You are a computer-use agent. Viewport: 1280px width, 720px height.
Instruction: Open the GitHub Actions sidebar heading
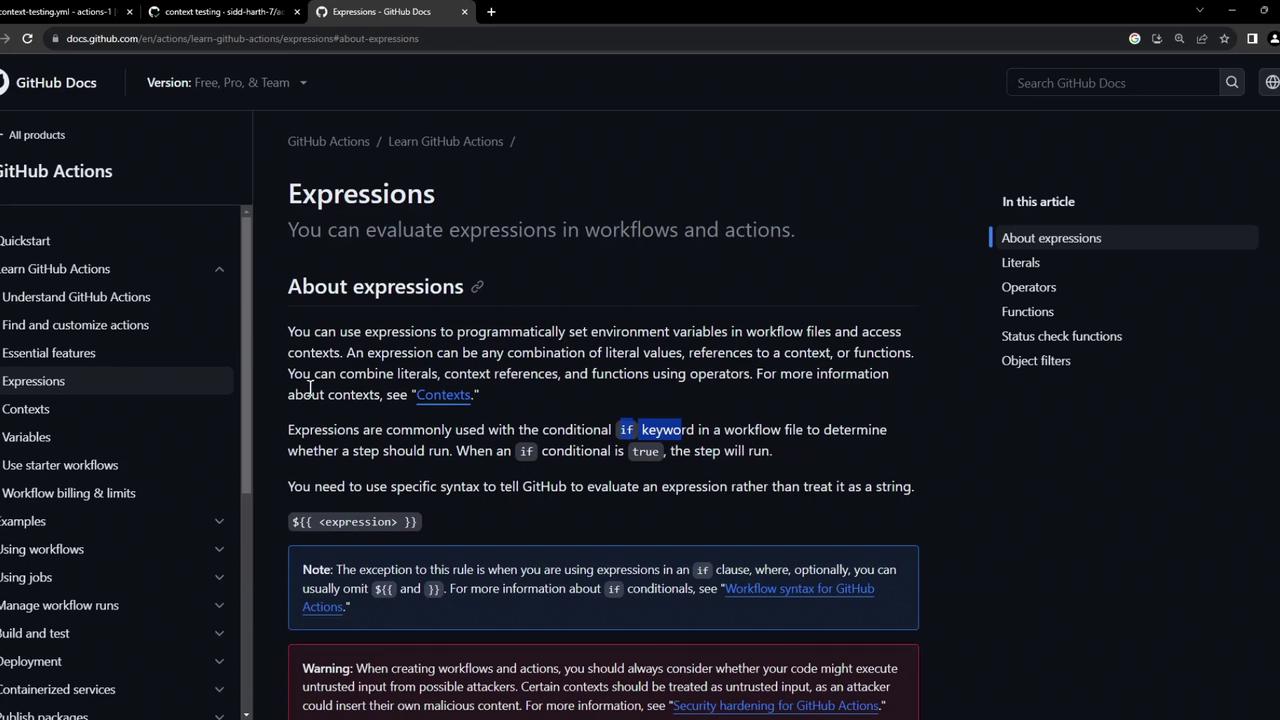click(x=55, y=171)
